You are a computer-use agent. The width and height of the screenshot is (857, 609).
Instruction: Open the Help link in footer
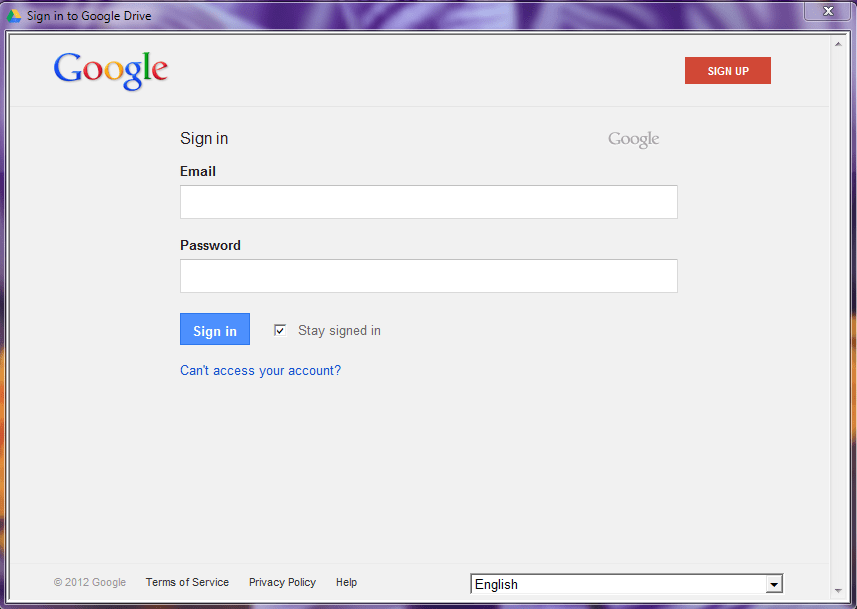point(347,582)
